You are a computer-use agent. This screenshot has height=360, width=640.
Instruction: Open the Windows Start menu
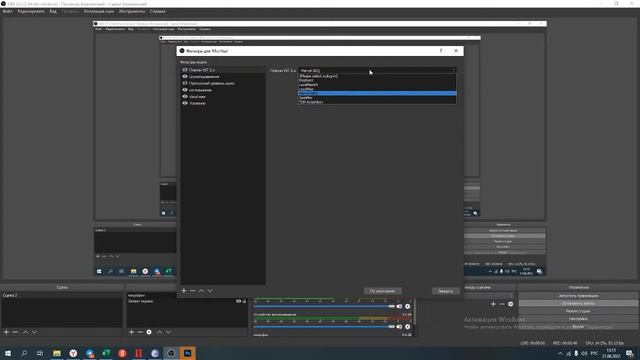(x=8, y=353)
